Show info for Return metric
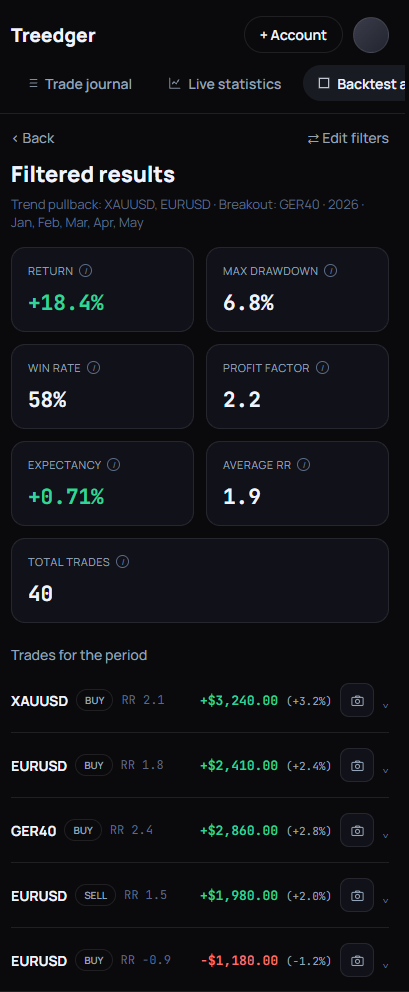Image resolution: width=409 pixels, height=992 pixels. (85, 271)
